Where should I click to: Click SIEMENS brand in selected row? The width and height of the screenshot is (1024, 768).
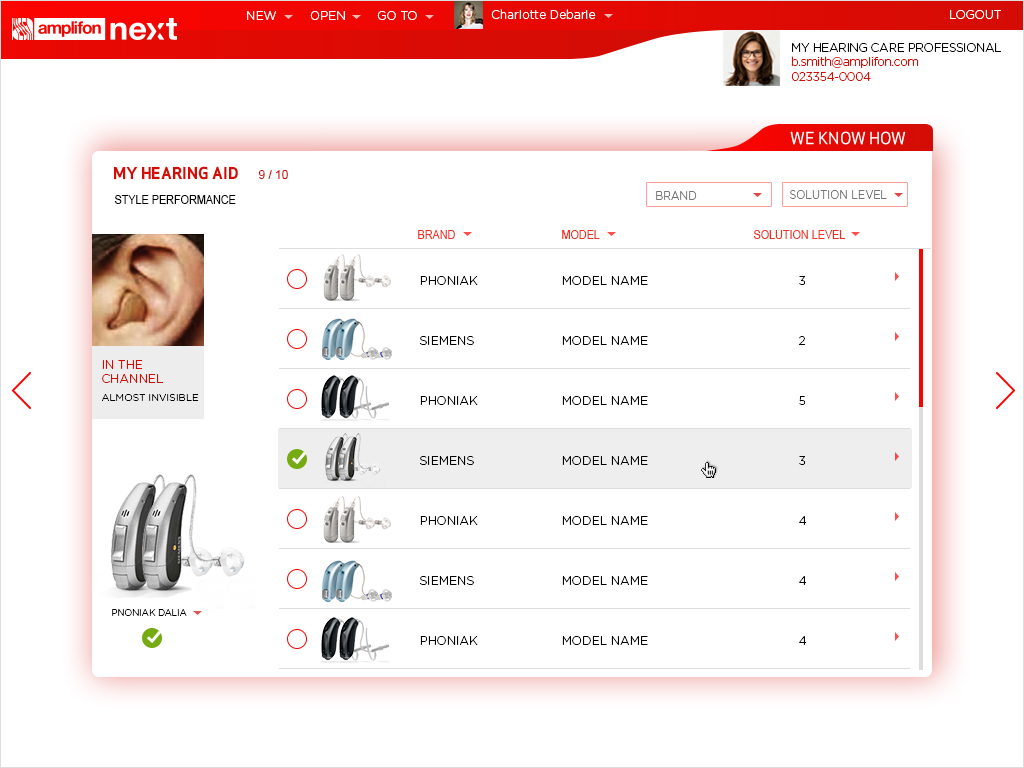click(447, 460)
